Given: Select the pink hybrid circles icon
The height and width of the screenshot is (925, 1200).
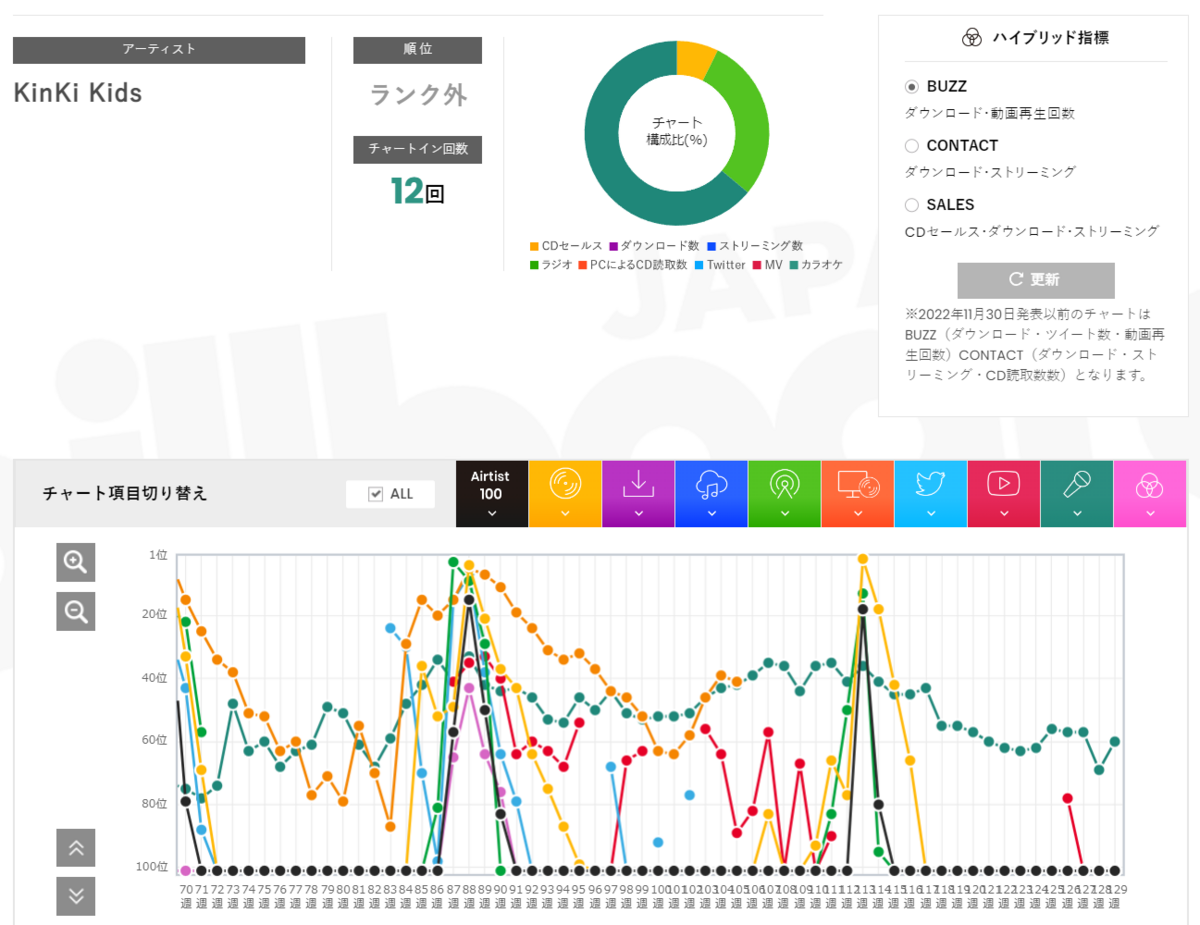Looking at the screenshot, I should 1150,485.
